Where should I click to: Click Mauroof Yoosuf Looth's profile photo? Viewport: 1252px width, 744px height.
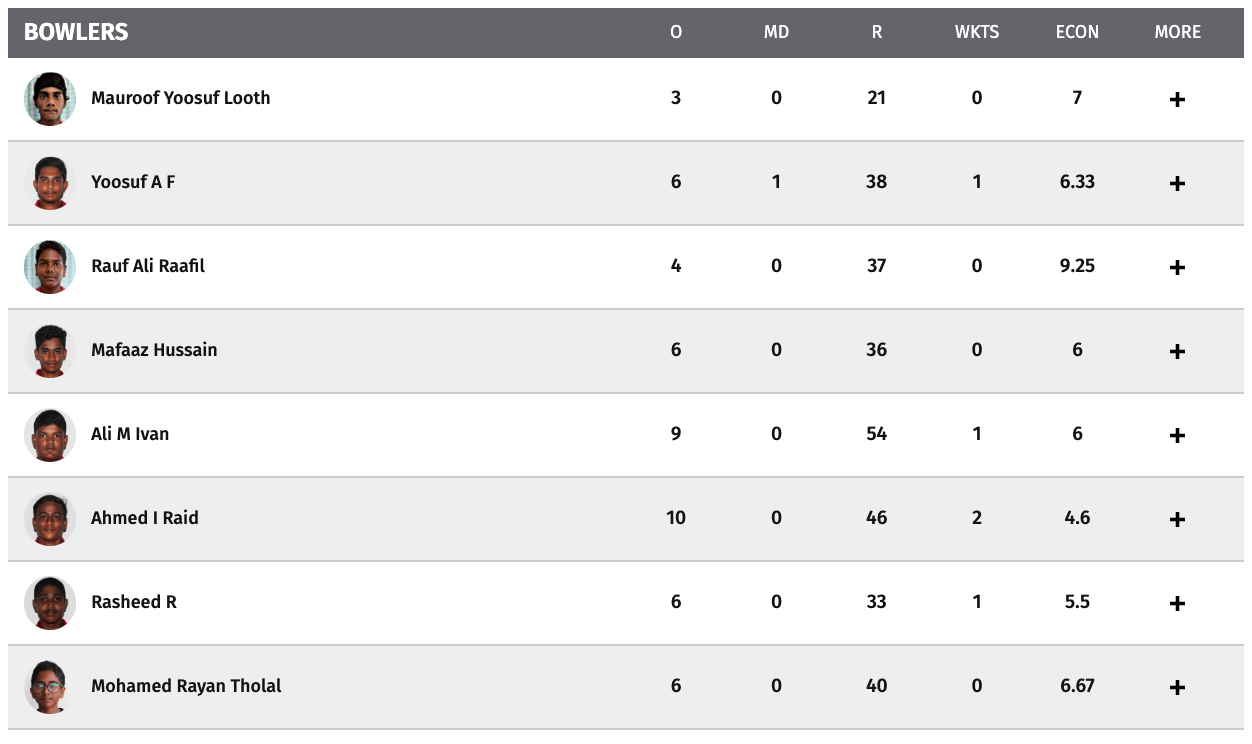50,99
